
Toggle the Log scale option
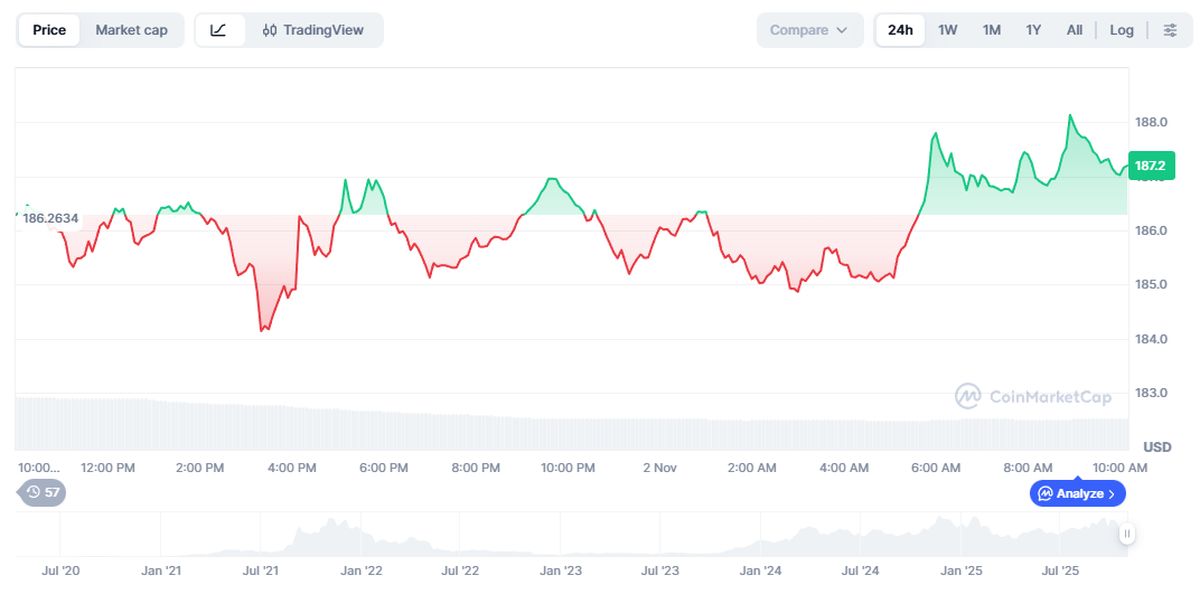coord(1122,30)
